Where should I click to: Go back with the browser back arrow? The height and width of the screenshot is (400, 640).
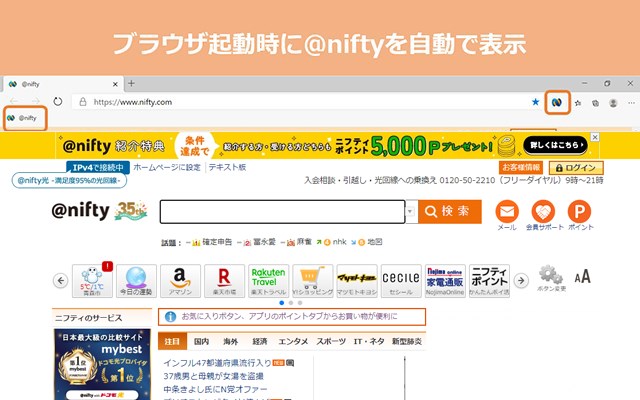click(x=14, y=101)
